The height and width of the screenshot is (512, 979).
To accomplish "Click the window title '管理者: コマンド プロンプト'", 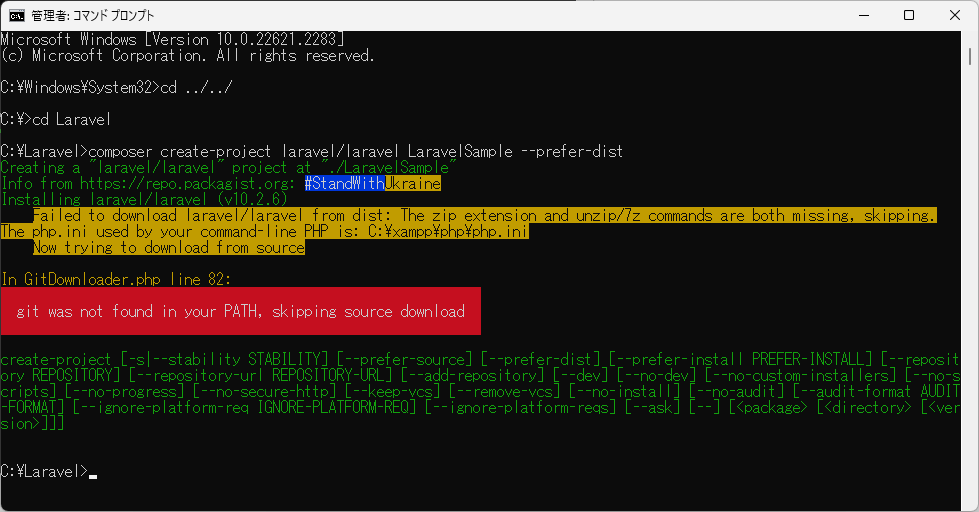I will pyautogui.click(x=92, y=16).
